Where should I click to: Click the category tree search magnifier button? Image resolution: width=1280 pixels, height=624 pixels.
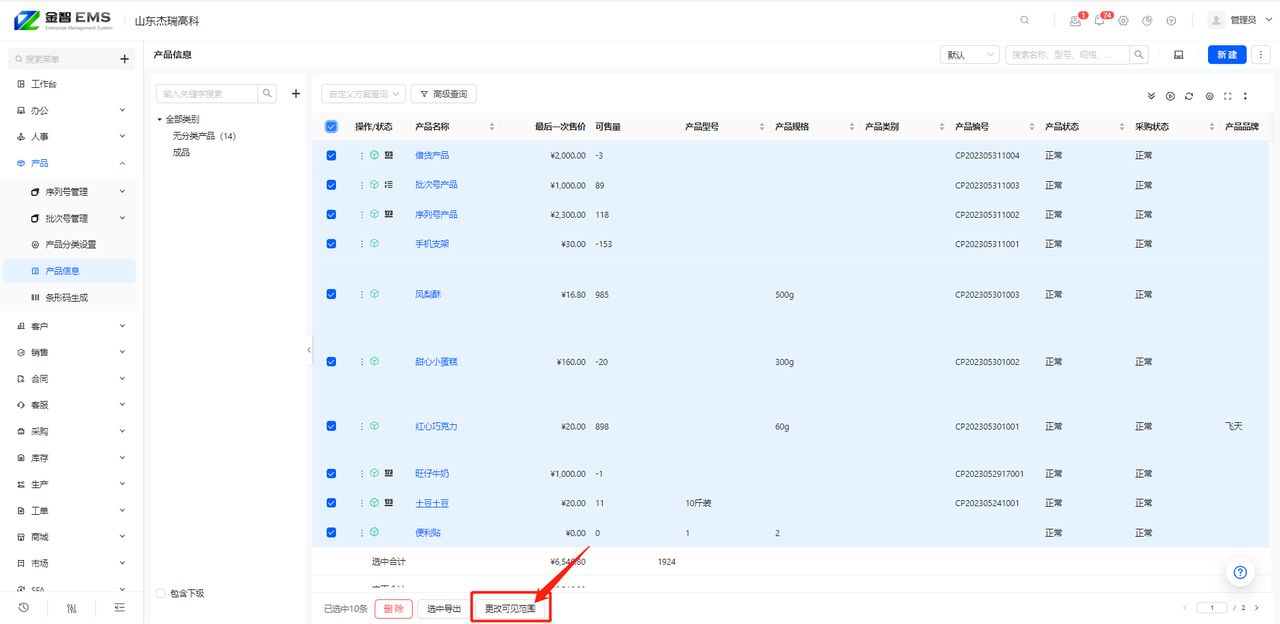pyautogui.click(x=267, y=94)
